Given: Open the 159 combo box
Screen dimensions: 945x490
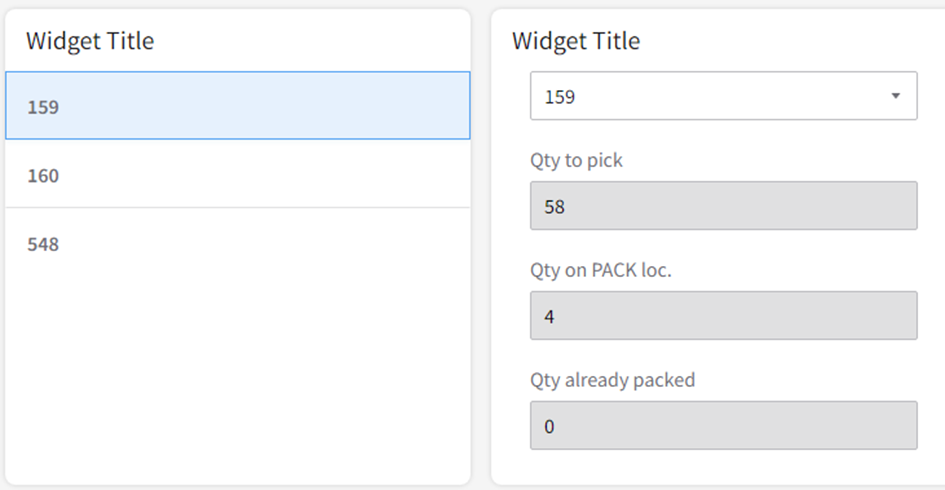Looking at the screenshot, I should 722,96.
